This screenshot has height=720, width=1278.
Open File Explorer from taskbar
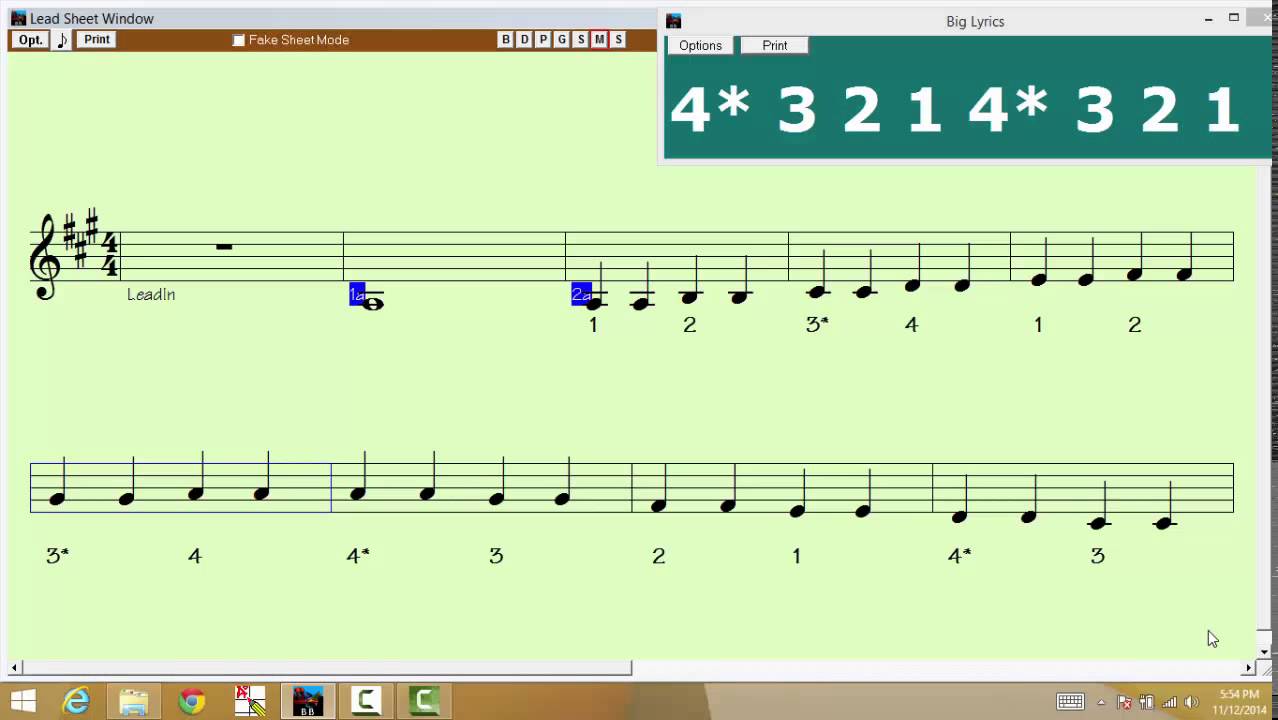click(134, 702)
